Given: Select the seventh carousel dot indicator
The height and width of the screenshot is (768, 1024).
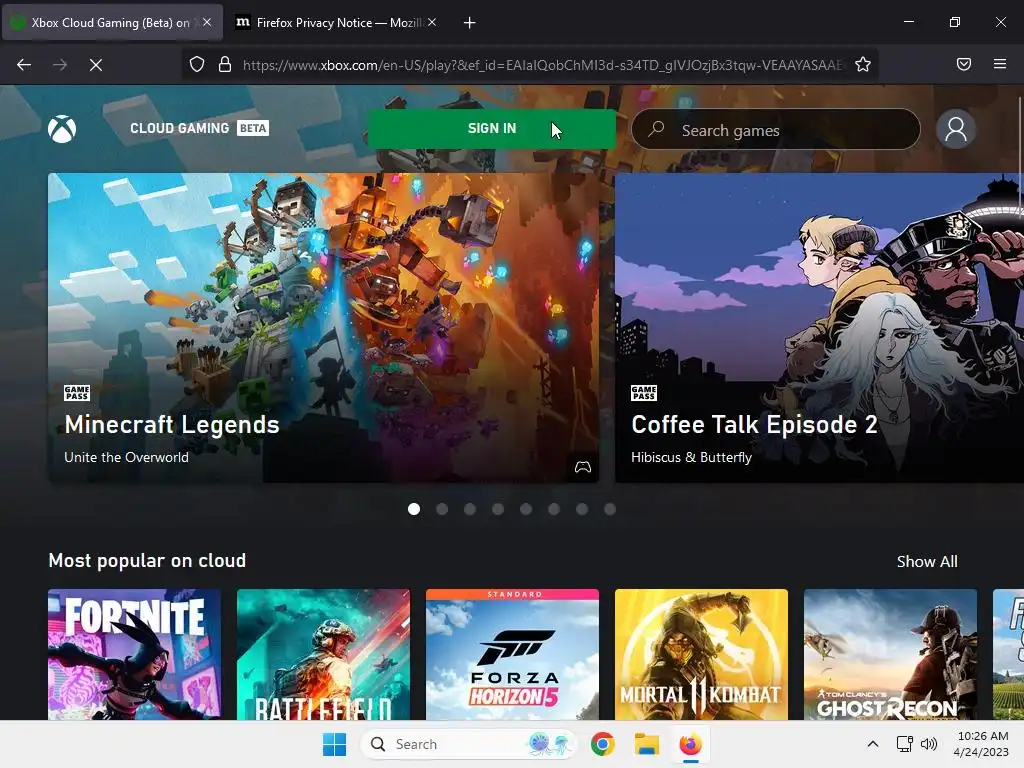Looking at the screenshot, I should 582,509.
